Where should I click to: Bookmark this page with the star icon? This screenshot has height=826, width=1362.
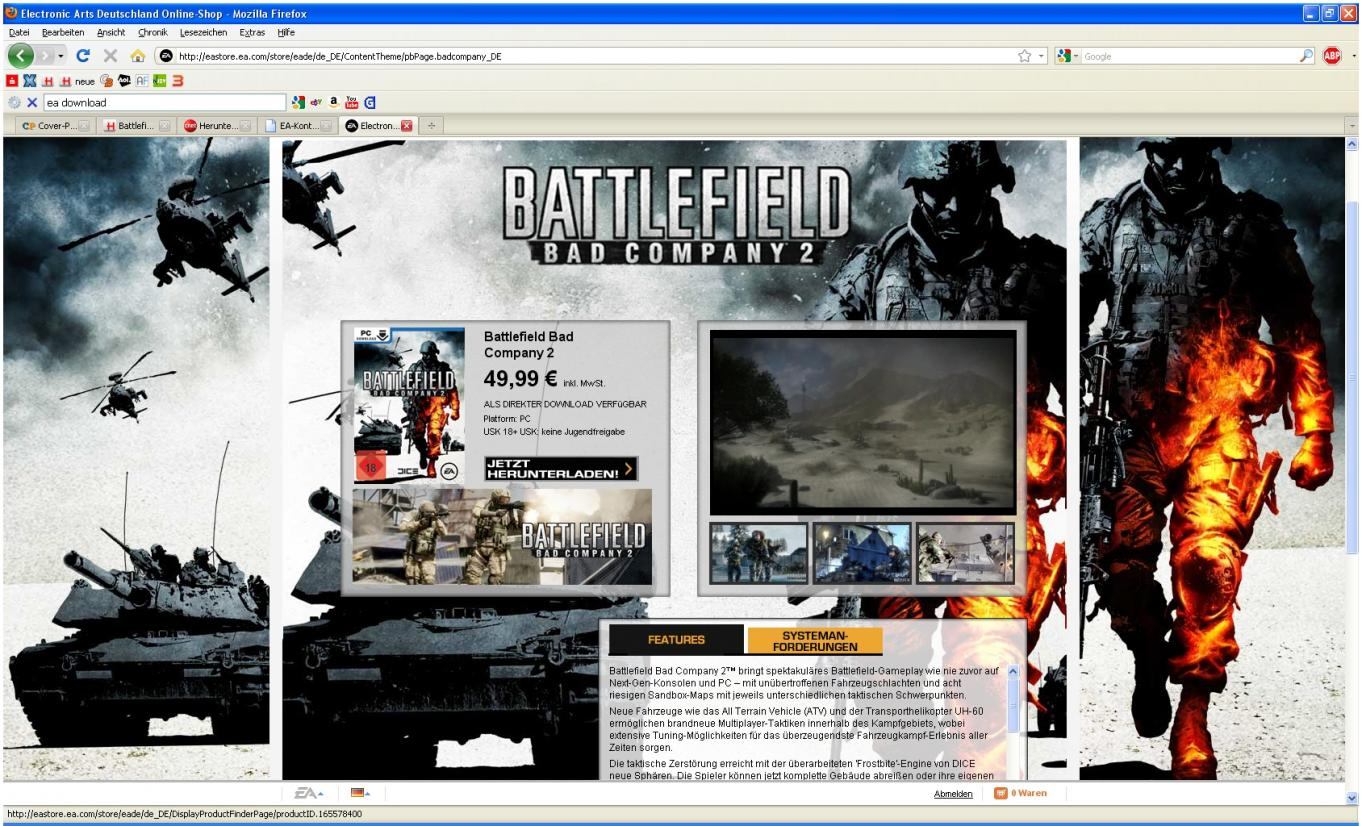coord(1023,57)
